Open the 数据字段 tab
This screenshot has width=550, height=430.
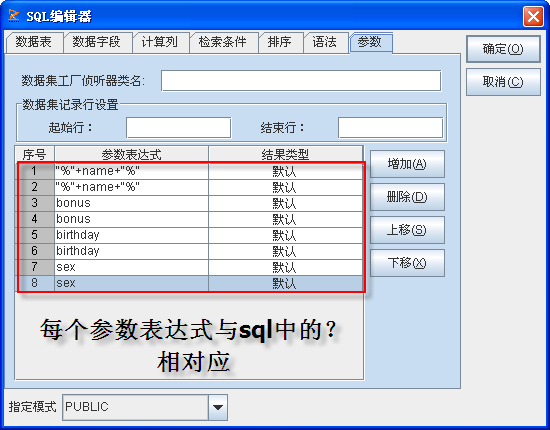click(x=97, y=42)
